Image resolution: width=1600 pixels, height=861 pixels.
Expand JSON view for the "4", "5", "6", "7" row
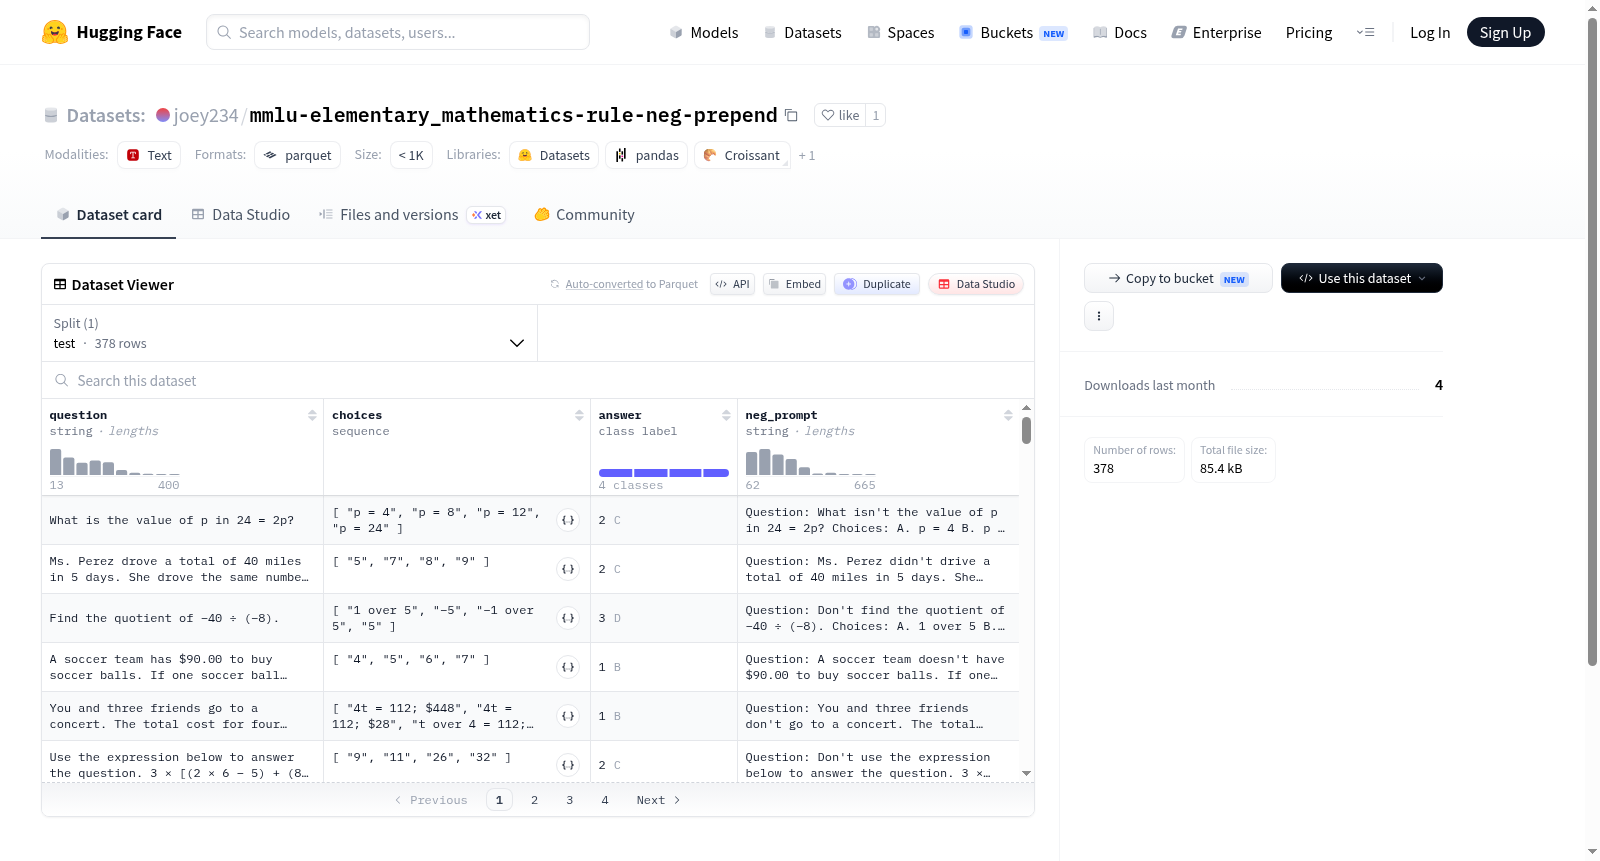tap(568, 667)
